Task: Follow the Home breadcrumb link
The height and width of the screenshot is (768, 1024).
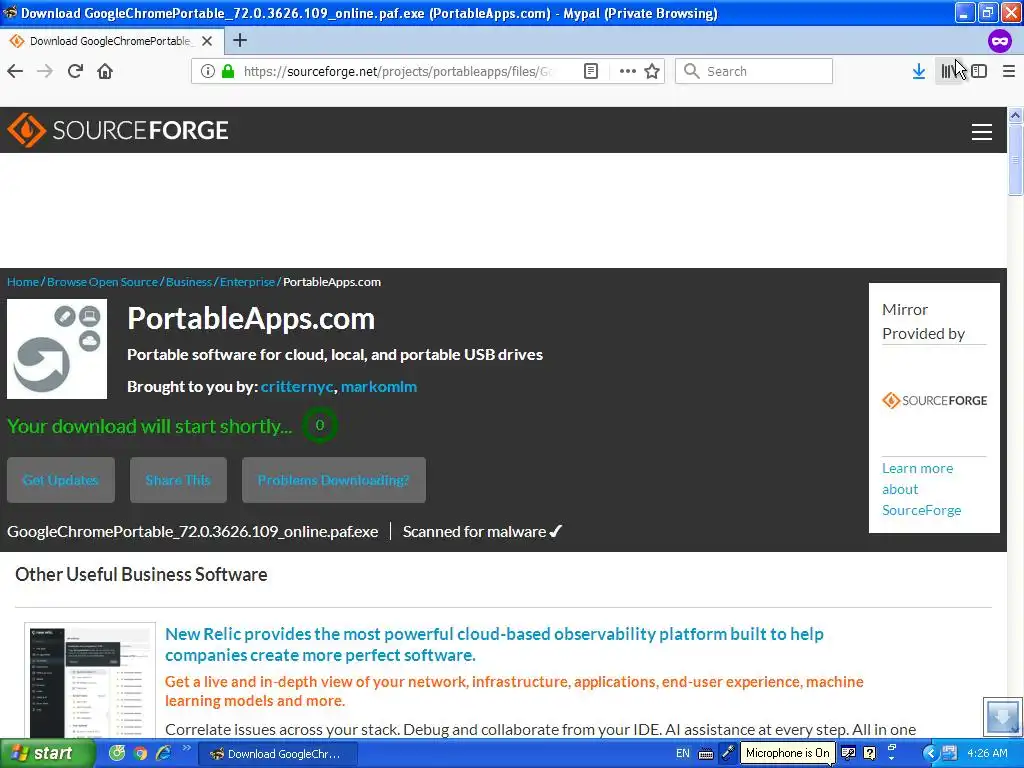Action: 23,282
